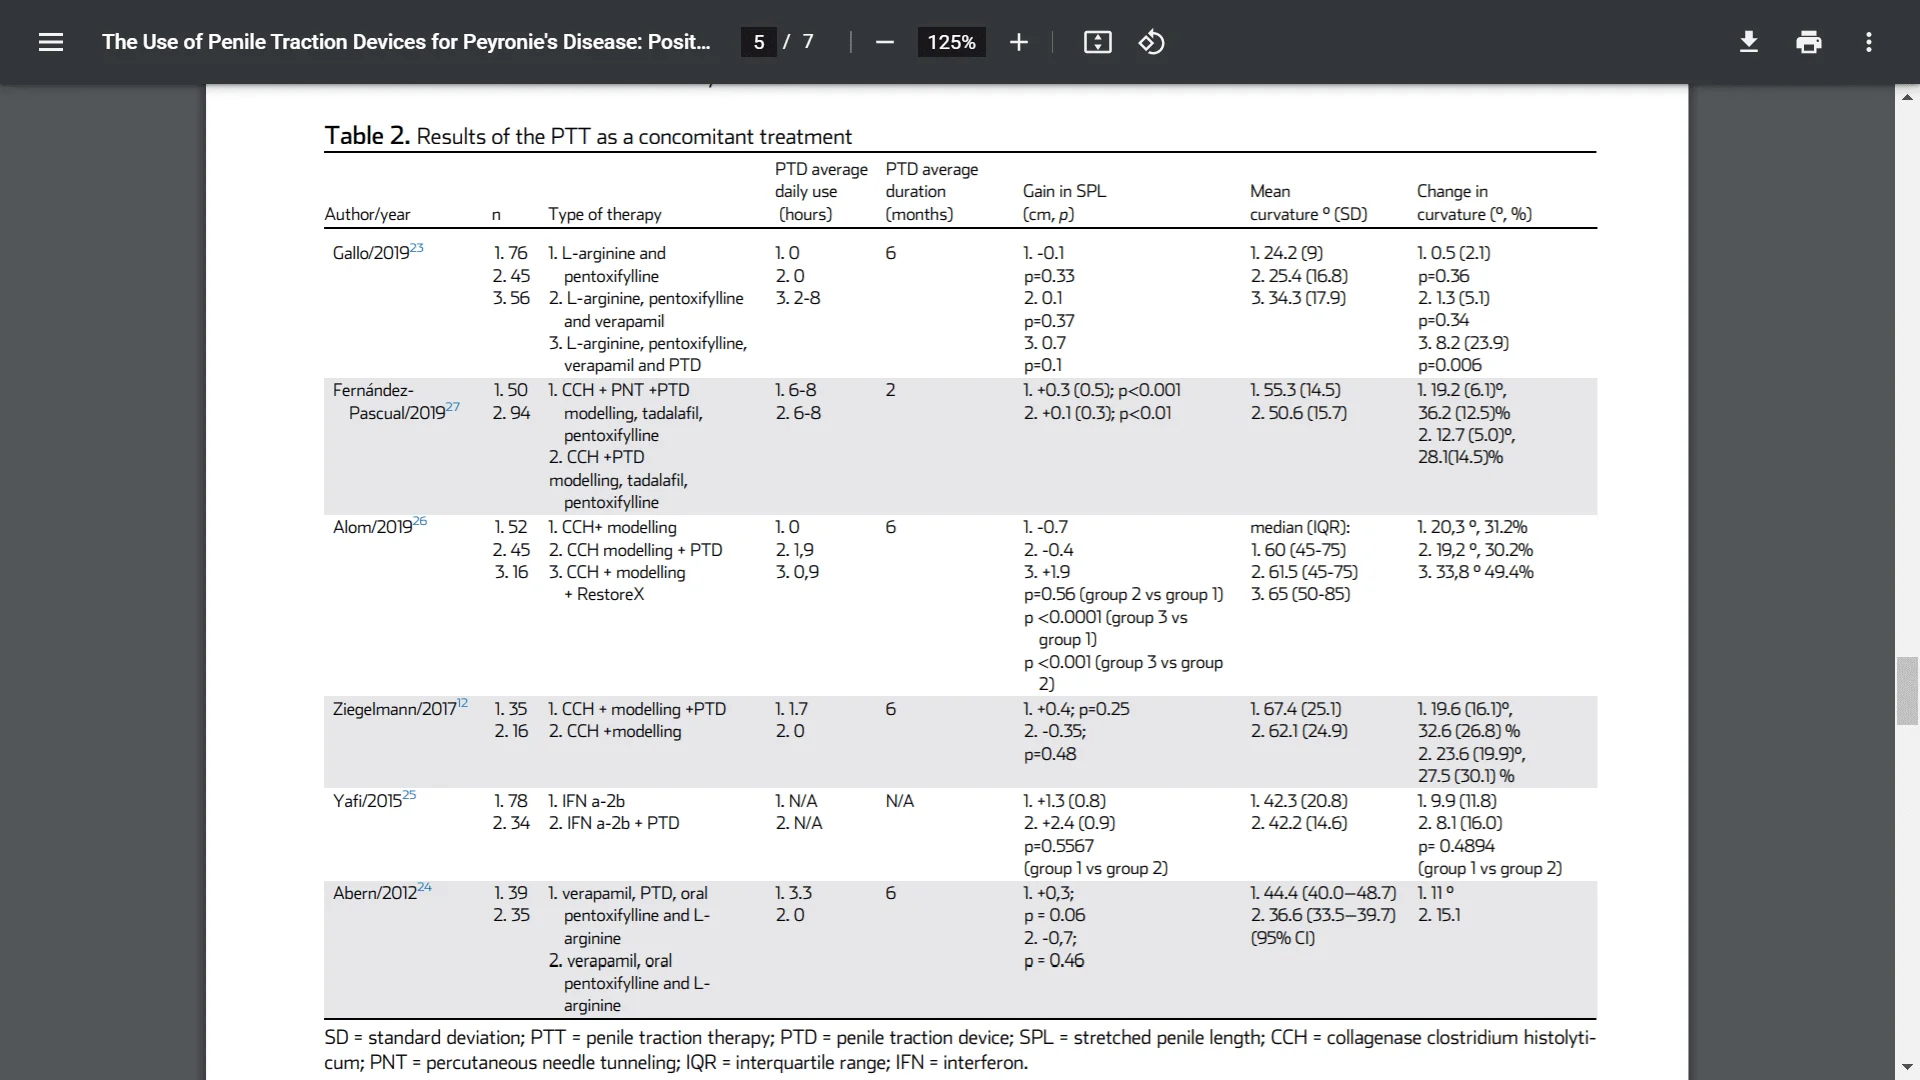Click the 'Author/year' column header
This screenshot has height=1080, width=1920.
367,214
